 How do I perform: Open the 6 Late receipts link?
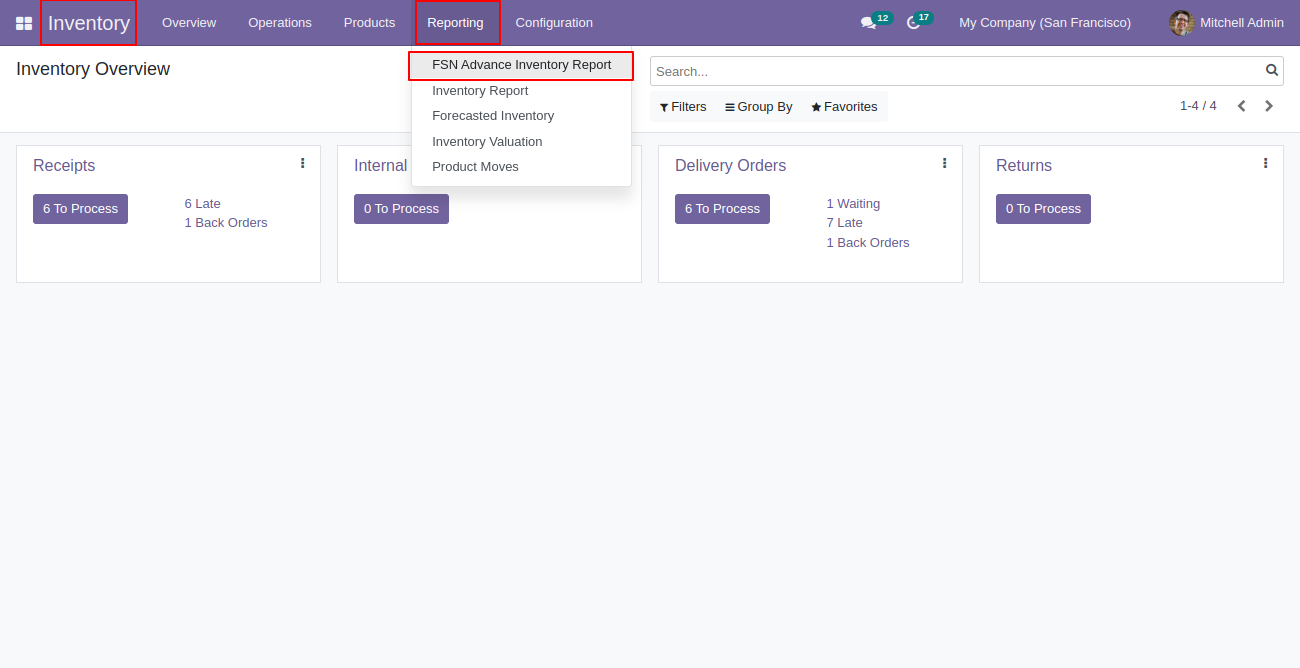[202, 204]
